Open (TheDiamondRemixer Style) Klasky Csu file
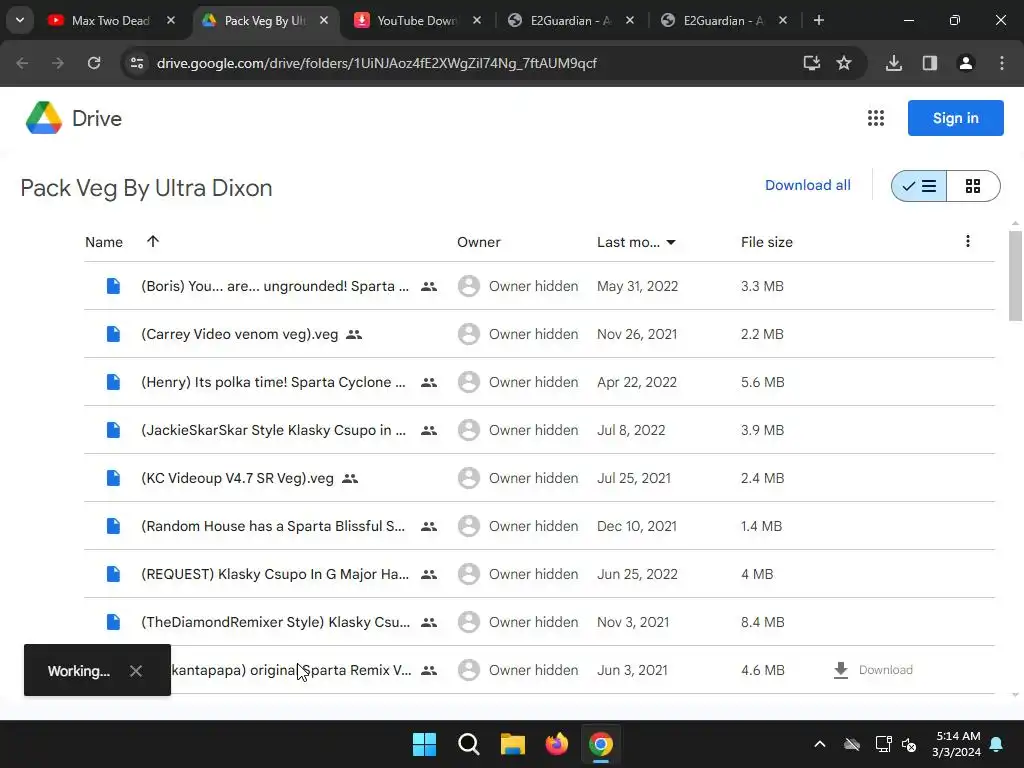This screenshot has height=768, width=1024. point(276,622)
